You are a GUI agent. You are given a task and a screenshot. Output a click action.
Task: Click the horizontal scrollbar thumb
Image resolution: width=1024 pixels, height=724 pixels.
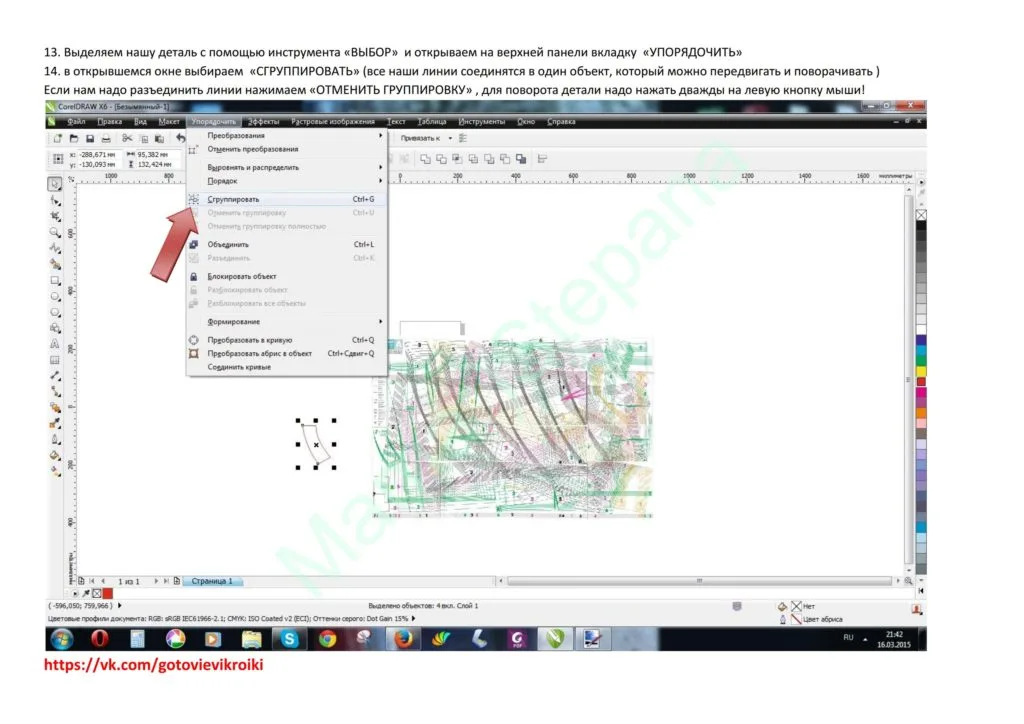699,580
